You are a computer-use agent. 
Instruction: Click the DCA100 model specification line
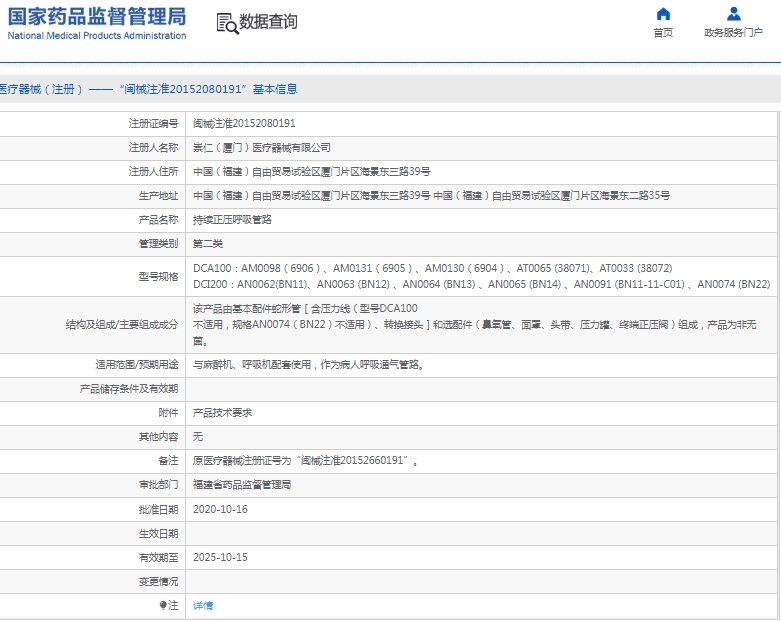pos(432,268)
